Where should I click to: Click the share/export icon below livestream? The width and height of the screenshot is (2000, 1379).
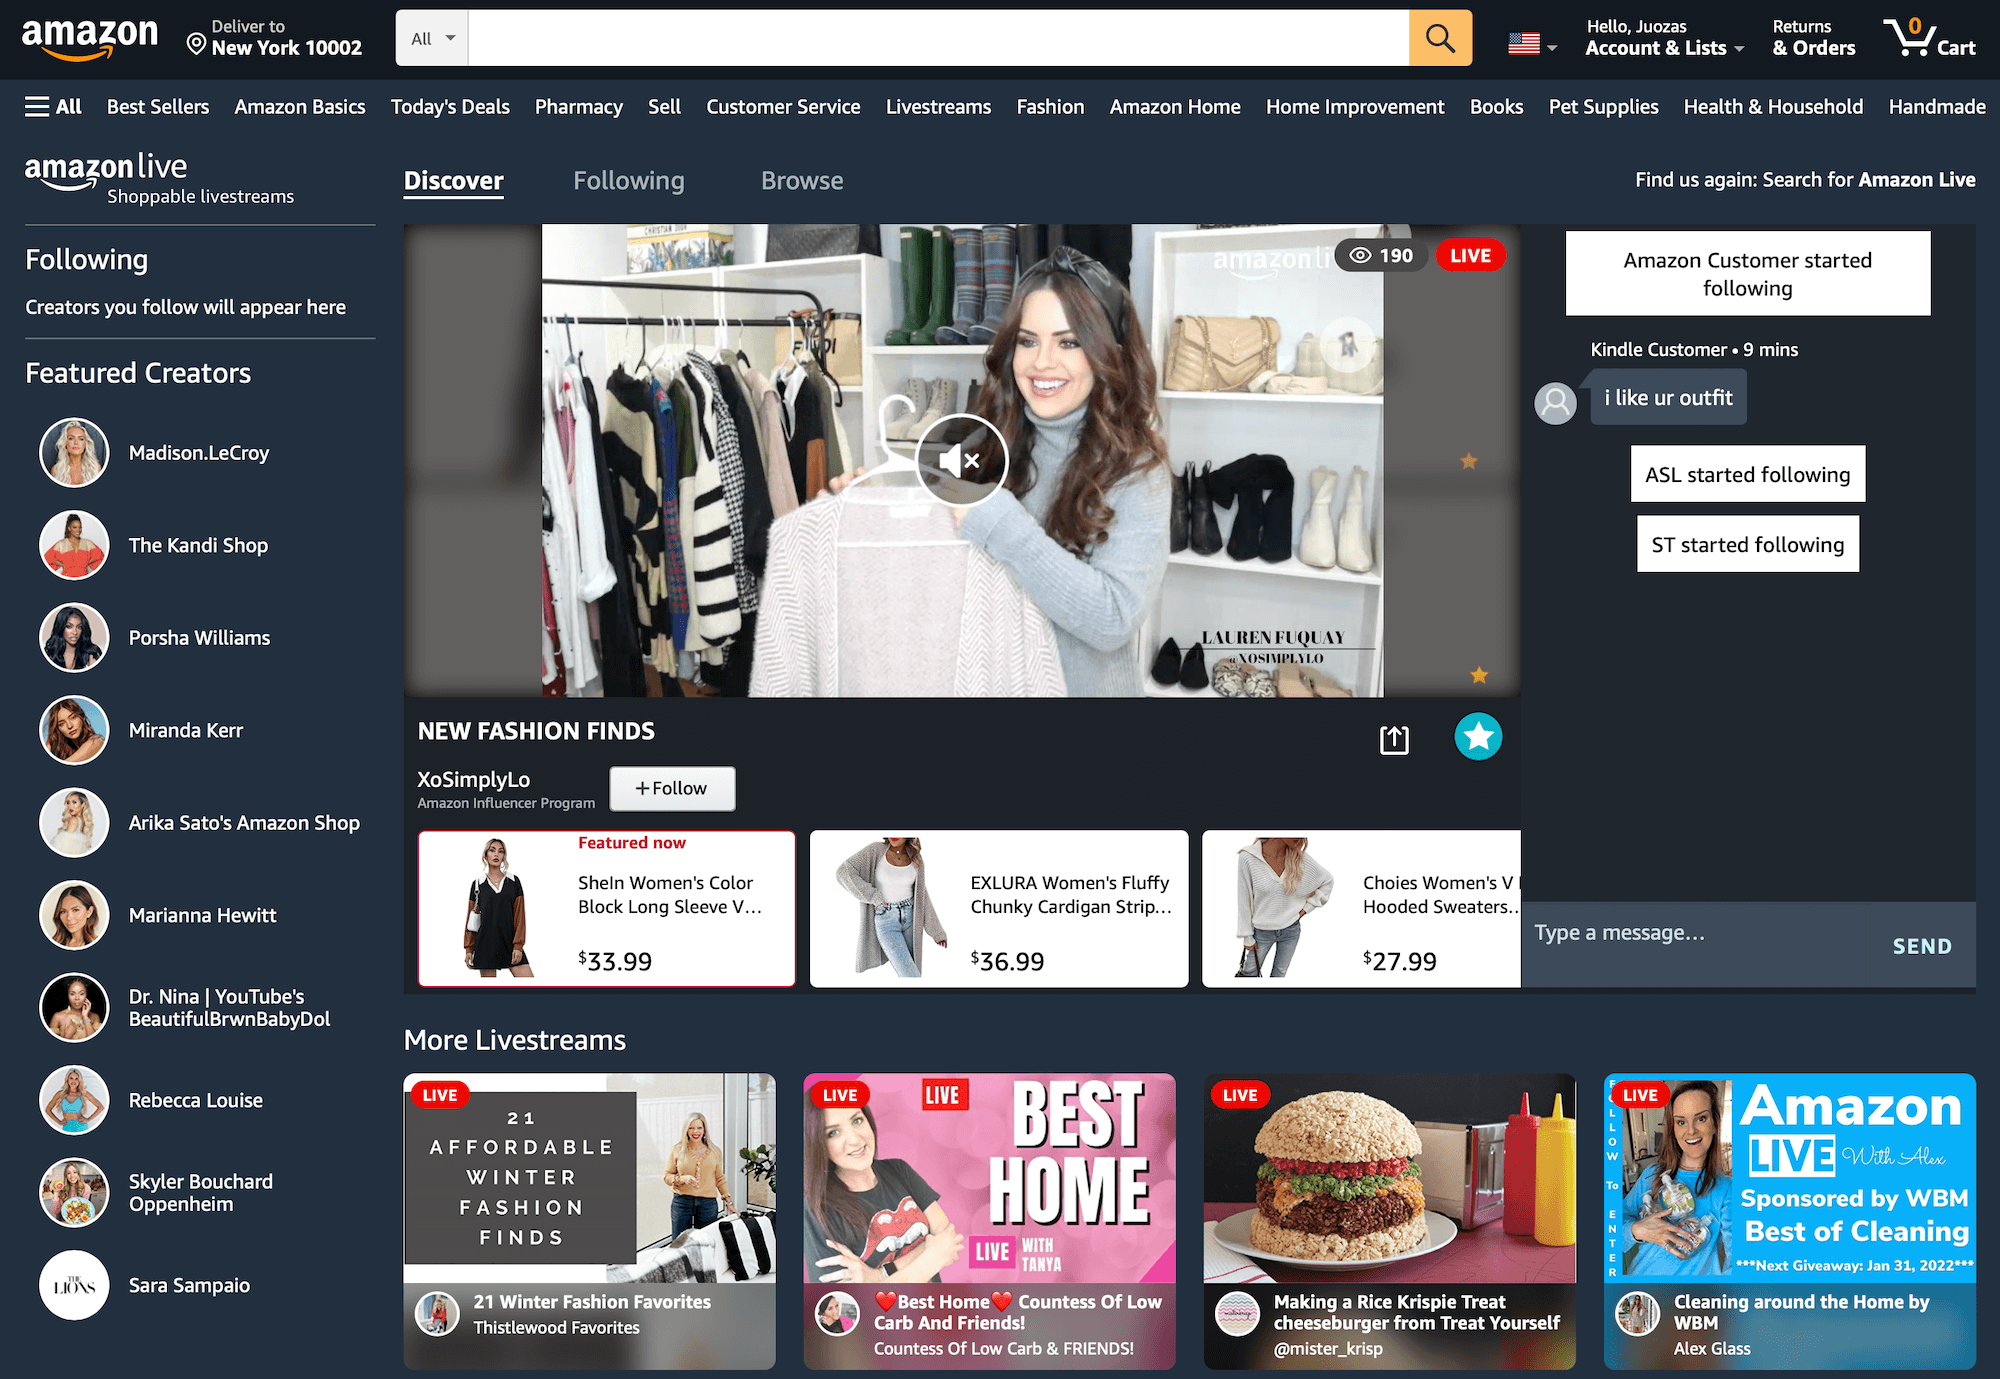pos(1394,737)
